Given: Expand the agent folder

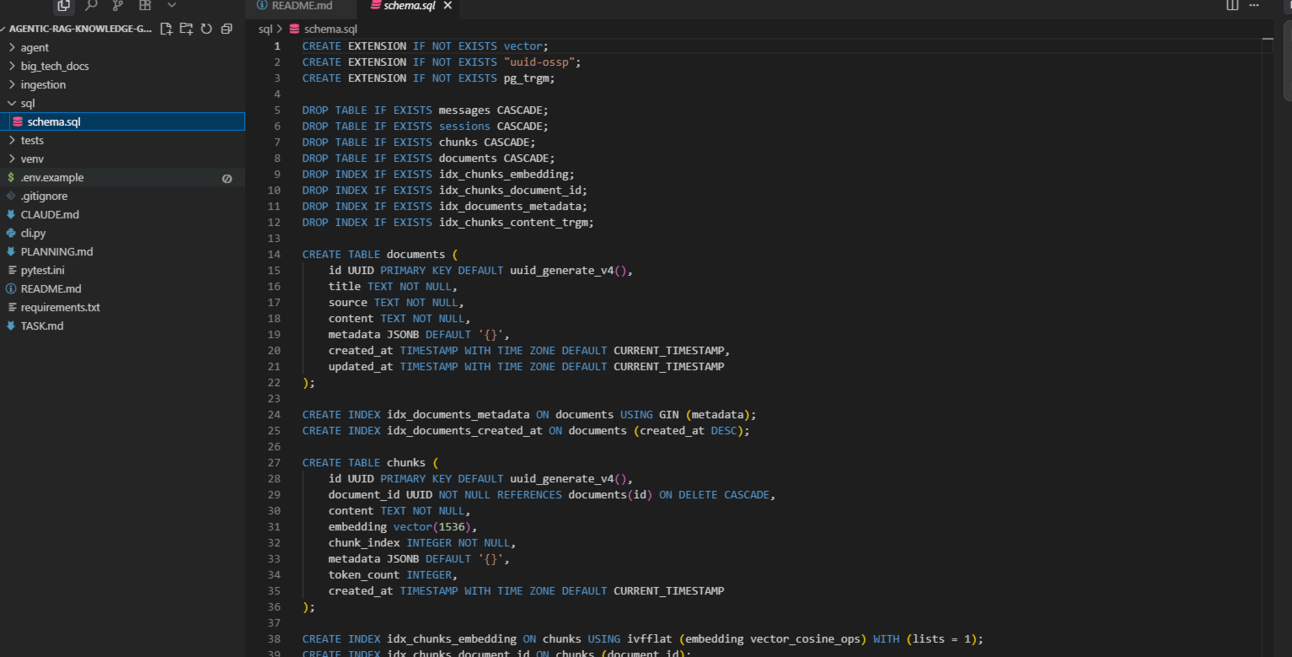Looking at the screenshot, I should pos(122,47).
